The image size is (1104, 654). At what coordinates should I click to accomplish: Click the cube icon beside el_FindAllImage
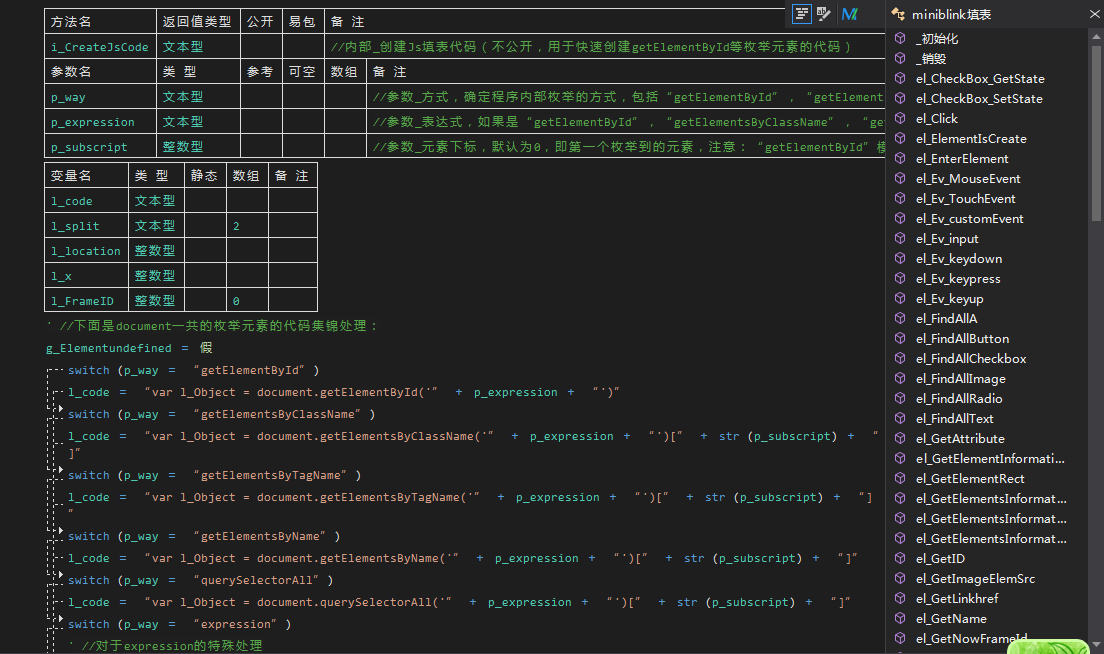click(900, 378)
